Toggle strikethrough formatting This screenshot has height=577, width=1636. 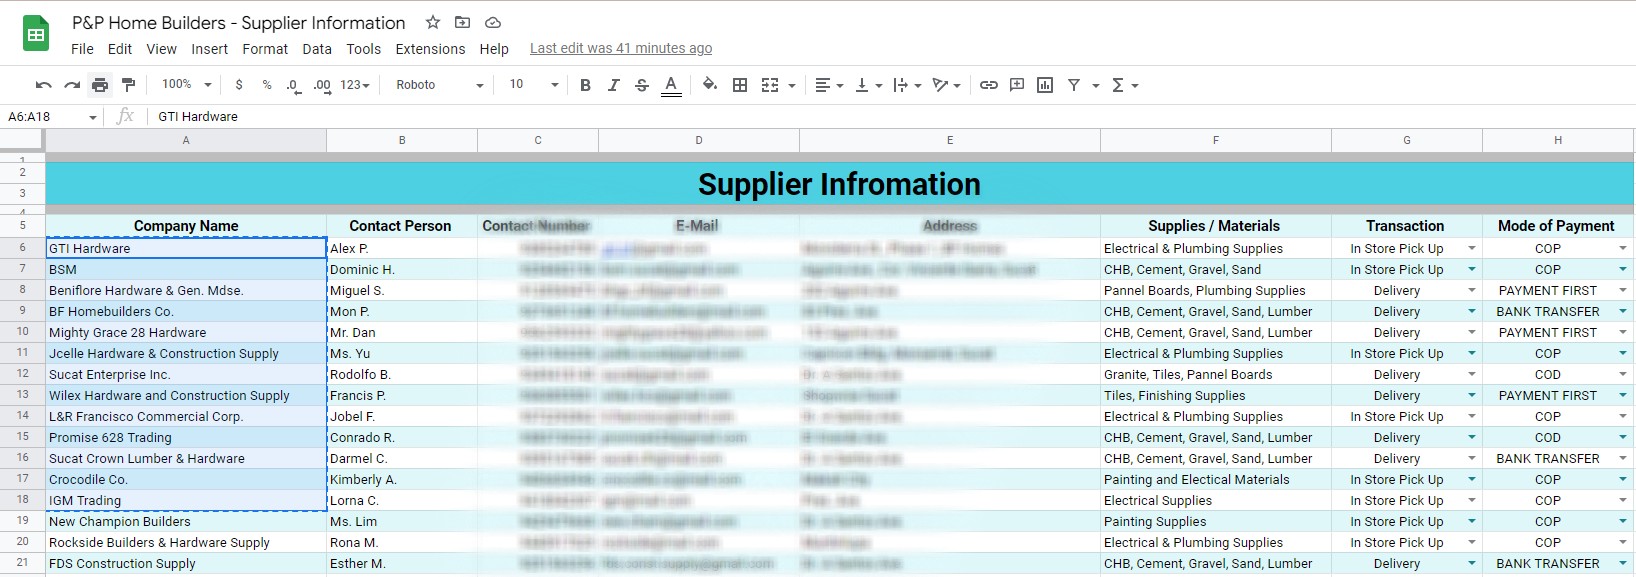(642, 85)
